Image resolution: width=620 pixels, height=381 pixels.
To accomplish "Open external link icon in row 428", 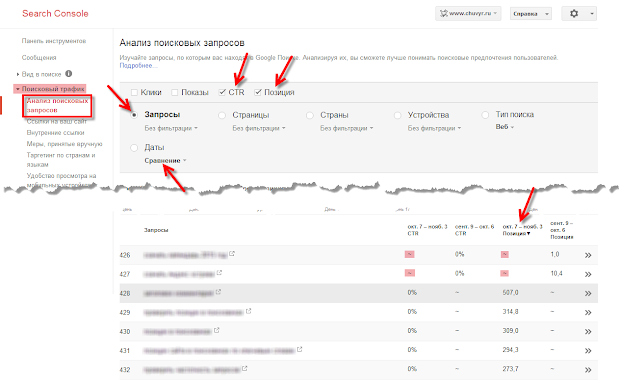I will (x=218, y=292).
